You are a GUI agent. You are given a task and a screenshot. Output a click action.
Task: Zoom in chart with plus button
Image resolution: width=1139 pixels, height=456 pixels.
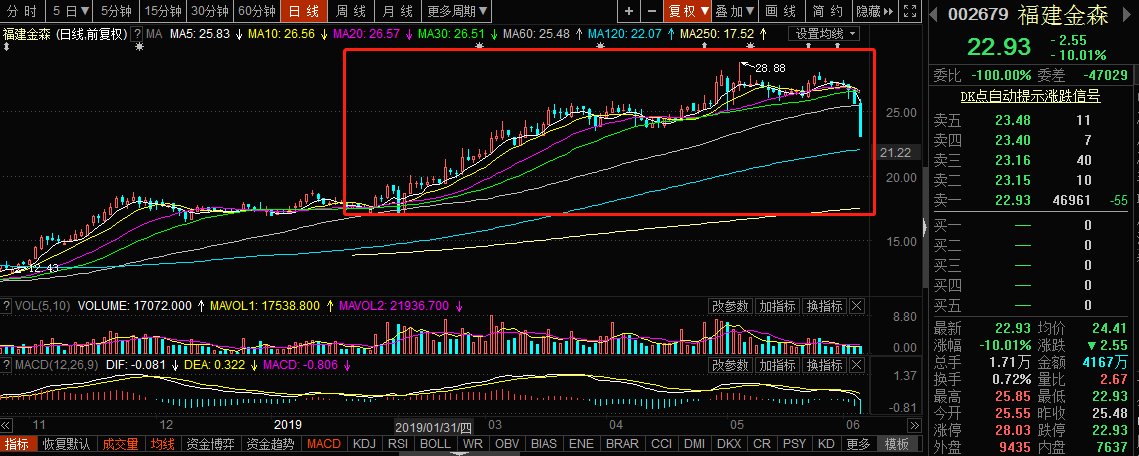tap(628, 11)
